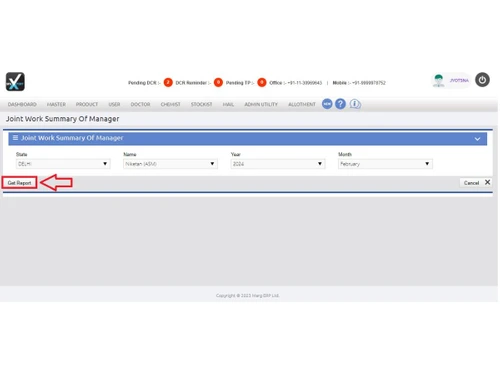Click the DCR Reminder count badge
Image resolution: width=500 pixels, height=375 pixels.
[218, 82]
